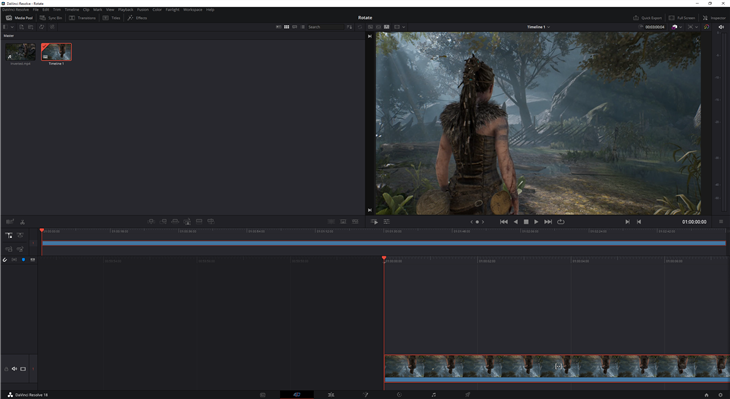Click the import media folder icon
The image size is (730, 399).
(x=31, y=27)
